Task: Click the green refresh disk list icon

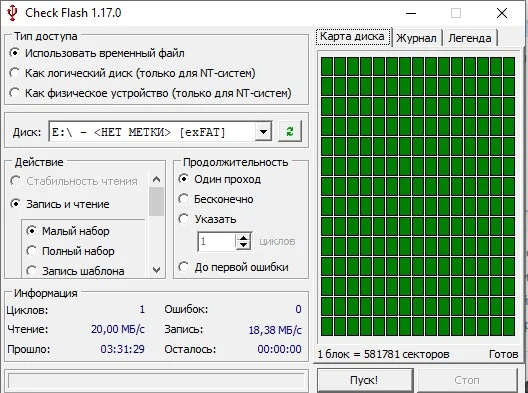Action: point(290,131)
